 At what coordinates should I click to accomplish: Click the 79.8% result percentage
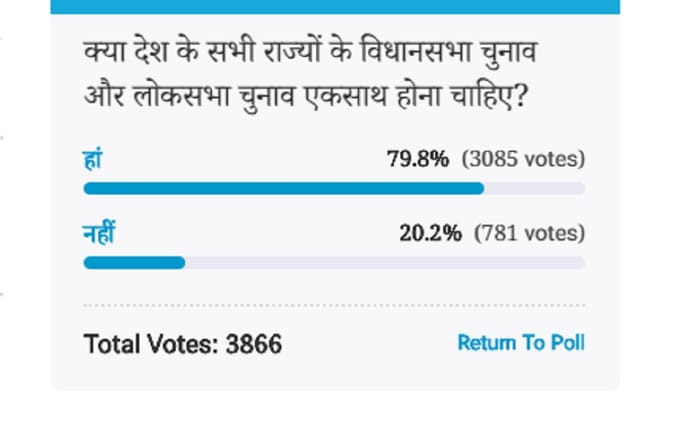point(417,160)
